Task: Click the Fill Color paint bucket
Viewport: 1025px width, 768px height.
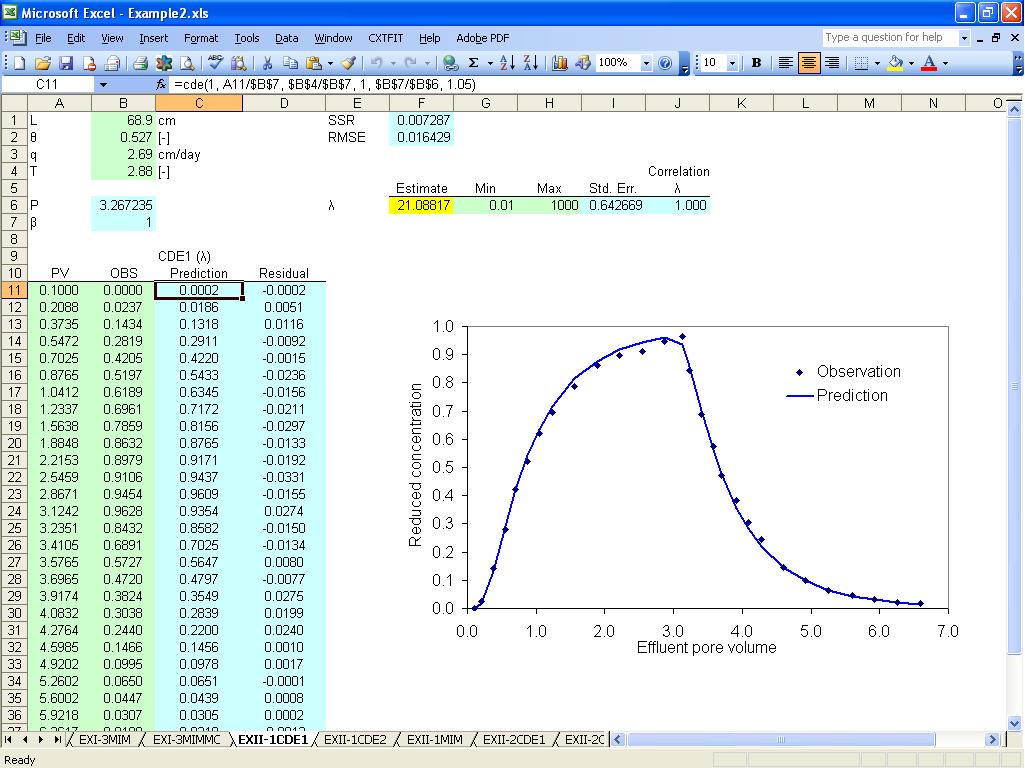Action: click(895, 63)
